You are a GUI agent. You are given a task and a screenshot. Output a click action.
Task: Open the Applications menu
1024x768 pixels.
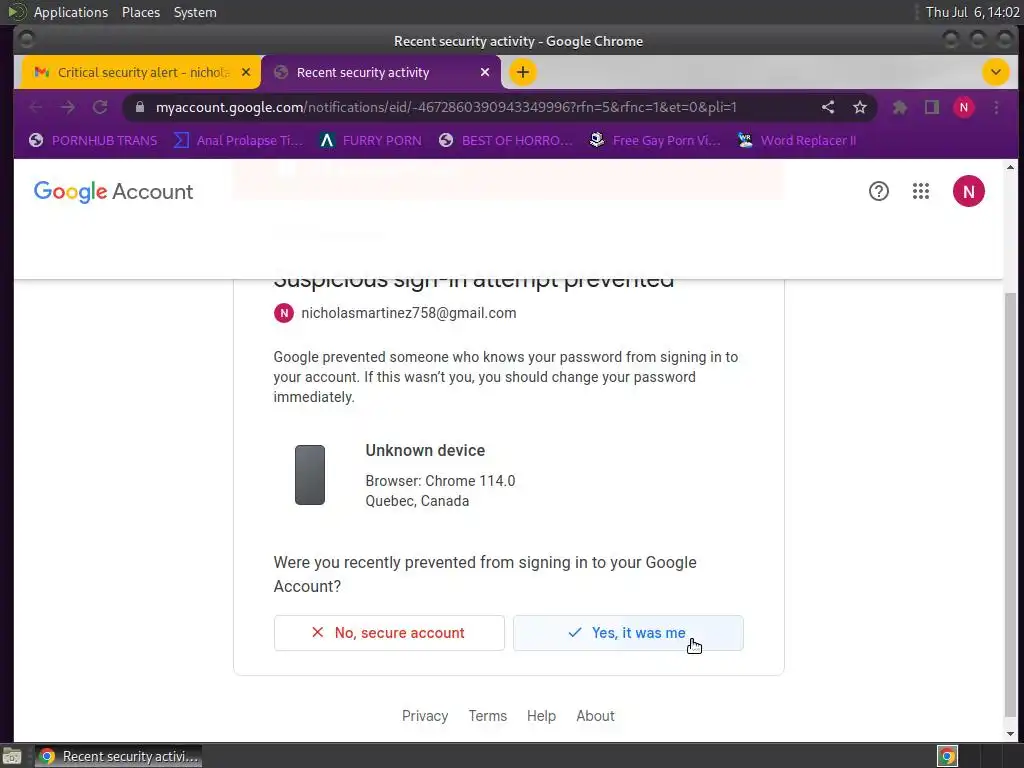71,12
